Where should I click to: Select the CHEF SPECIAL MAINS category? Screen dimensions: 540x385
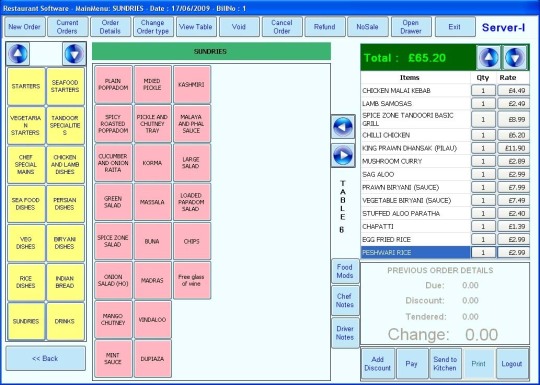pyautogui.click(x=26, y=165)
